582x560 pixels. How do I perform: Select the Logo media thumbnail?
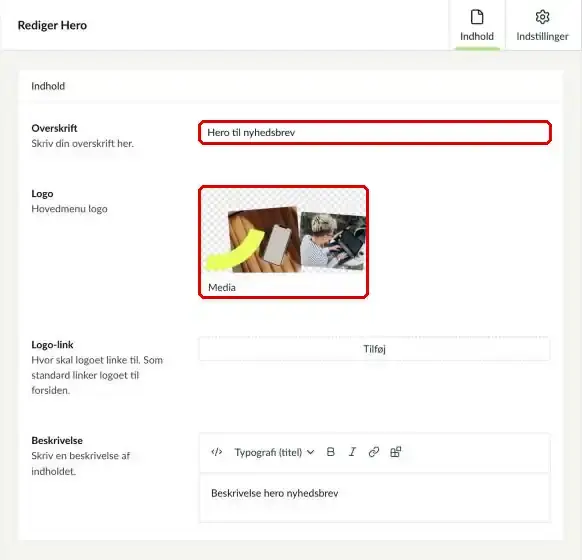click(284, 242)
